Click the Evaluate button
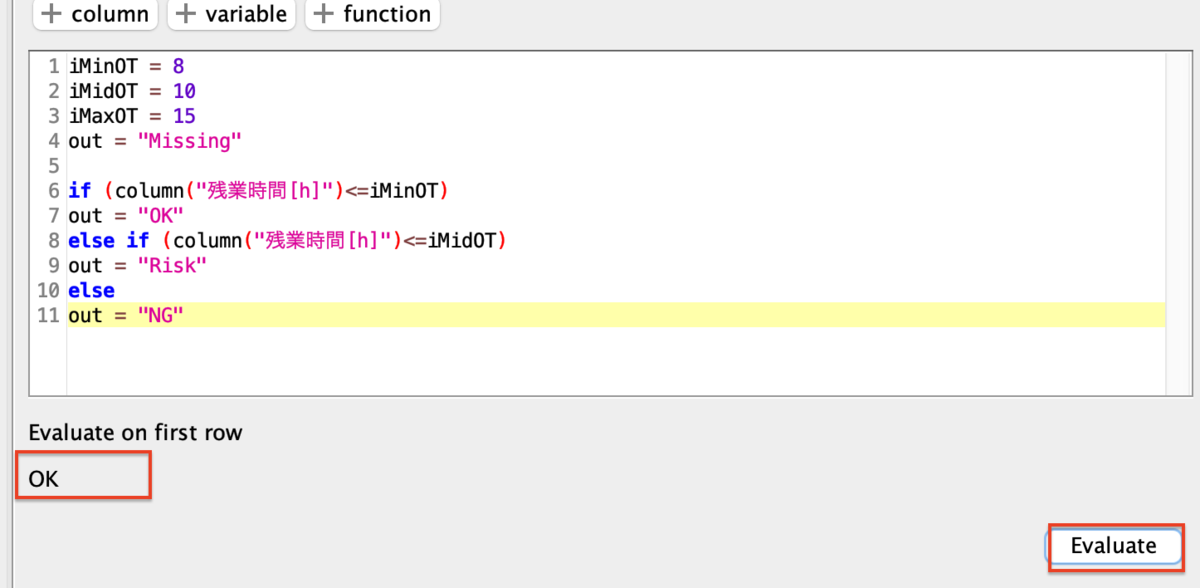The width and height of the screenshot is (1200, 588). [1113, 546]
